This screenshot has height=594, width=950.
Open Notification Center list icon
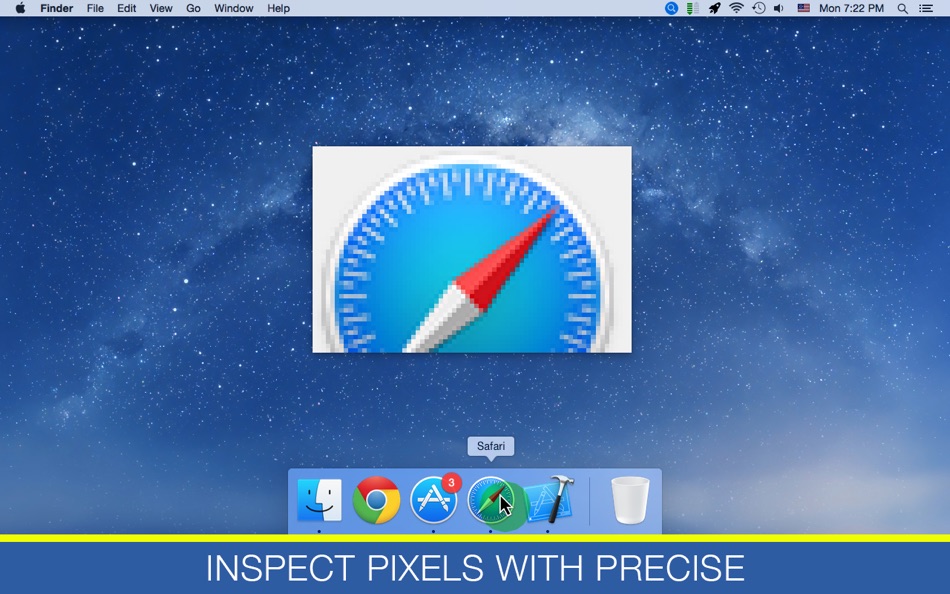coord(926,8)
